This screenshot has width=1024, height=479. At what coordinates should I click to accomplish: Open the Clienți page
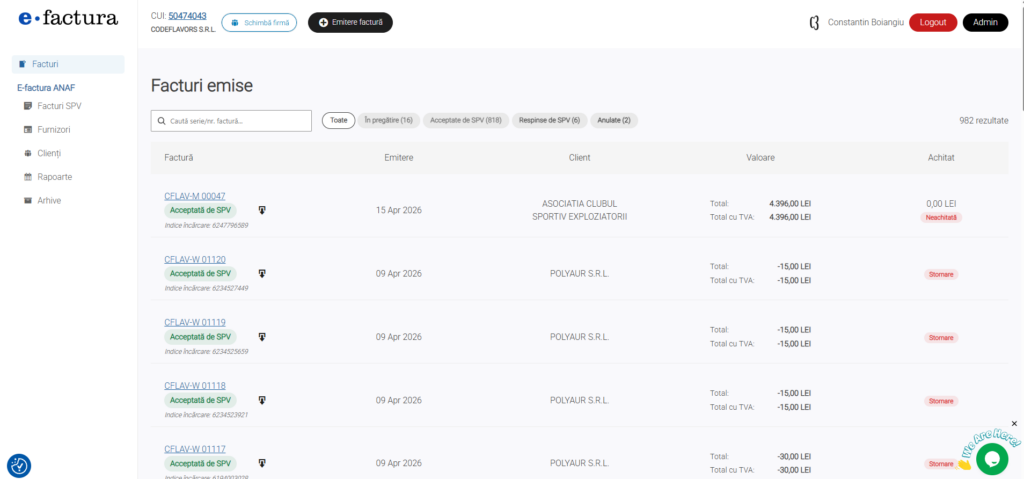click(49, 153)
